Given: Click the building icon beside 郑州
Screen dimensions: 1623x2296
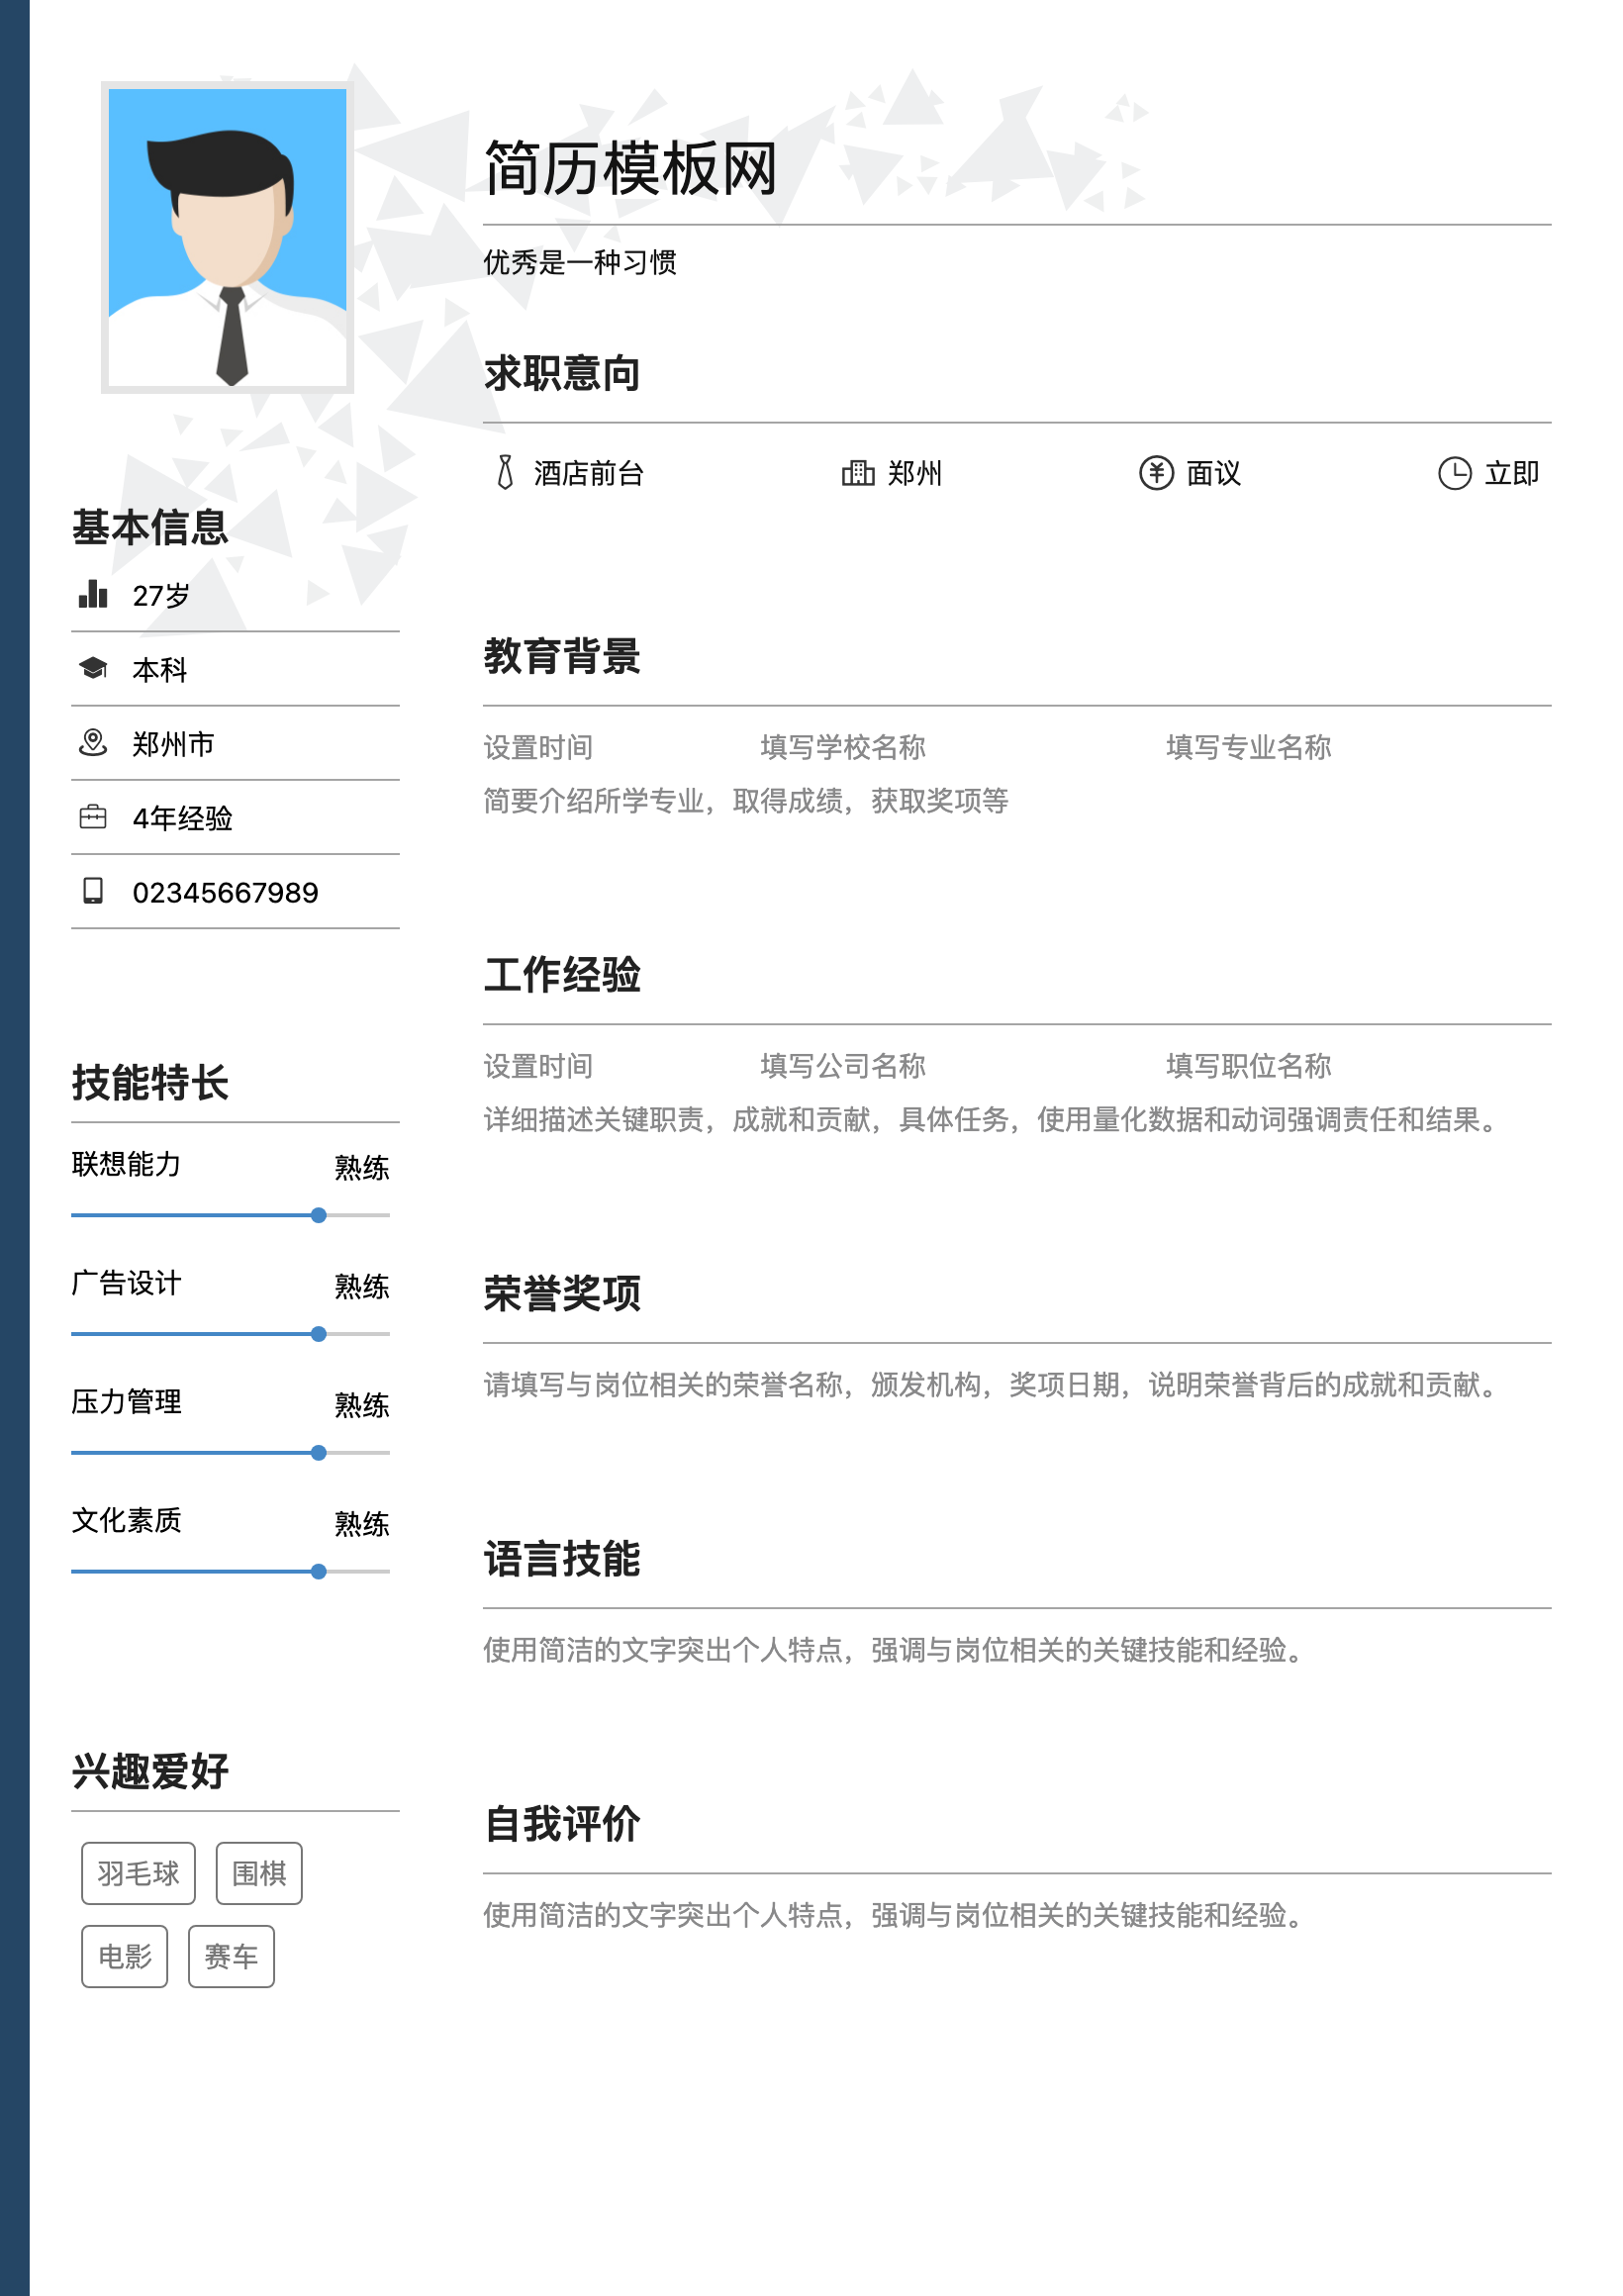Looking at the screenshot, I should [x=858, y=472].
